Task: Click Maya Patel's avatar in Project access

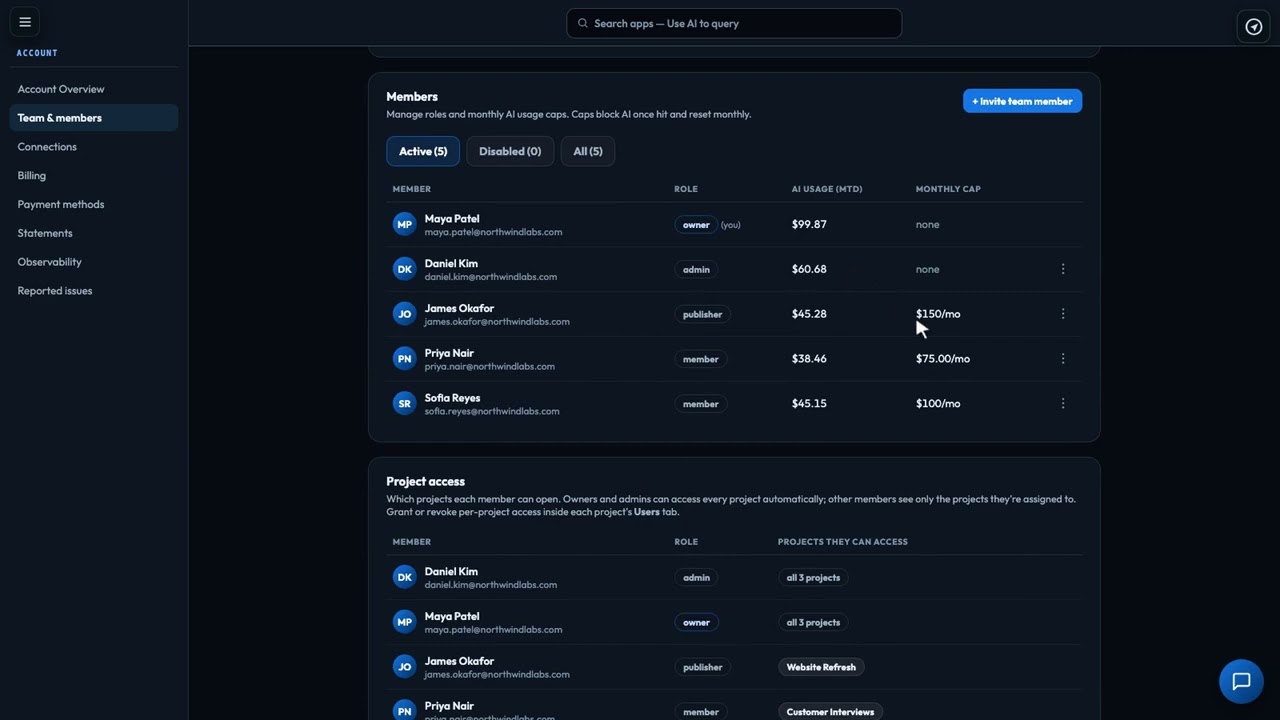Action: tap(404, 622)
